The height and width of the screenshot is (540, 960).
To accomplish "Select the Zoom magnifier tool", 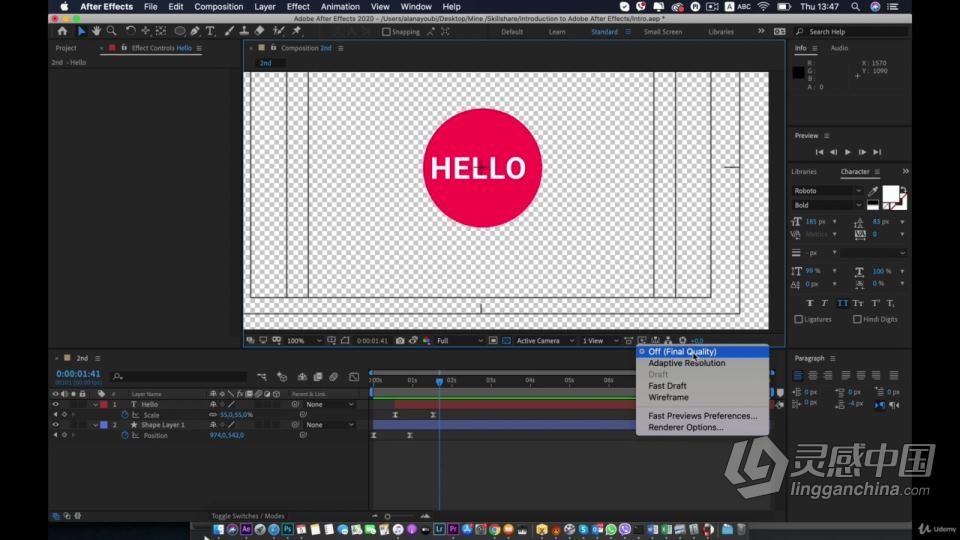I will (x=111, y=31).
